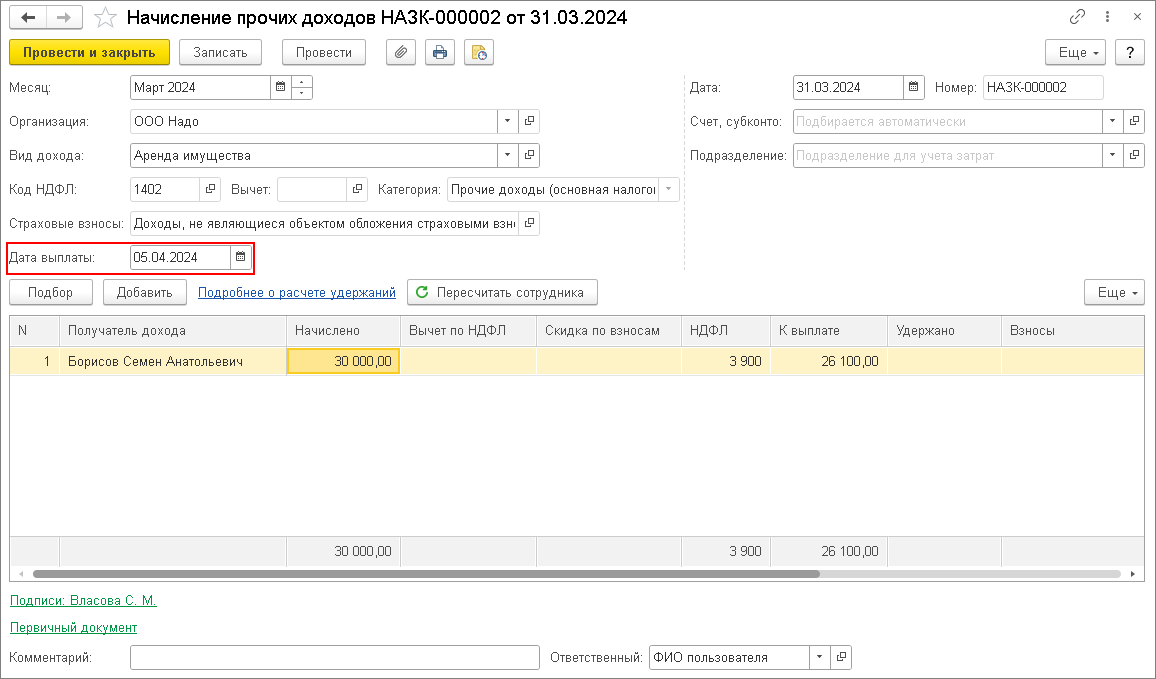Open the calendar for the Дата field
1156x679 pixels.
(913, 87)
